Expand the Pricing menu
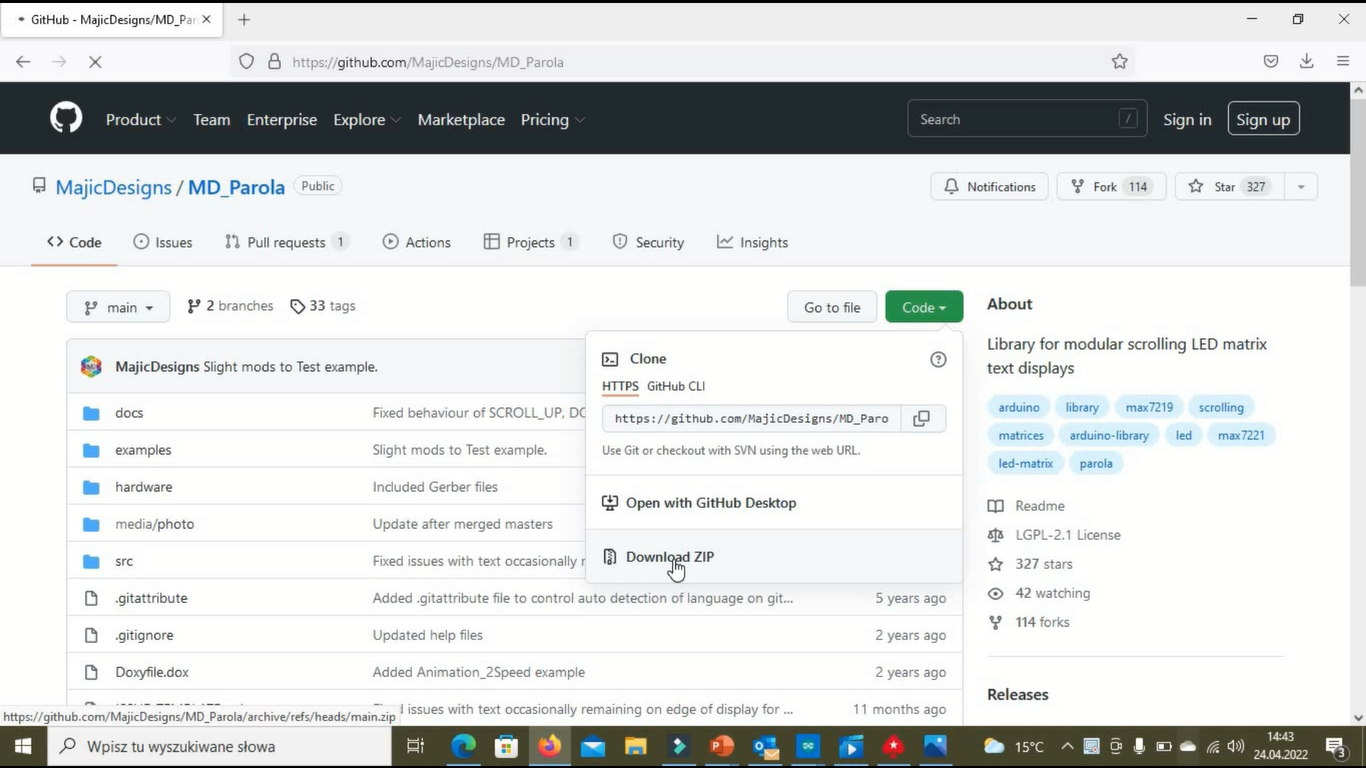Viewport: 1366px width, 768px height. 553,119
